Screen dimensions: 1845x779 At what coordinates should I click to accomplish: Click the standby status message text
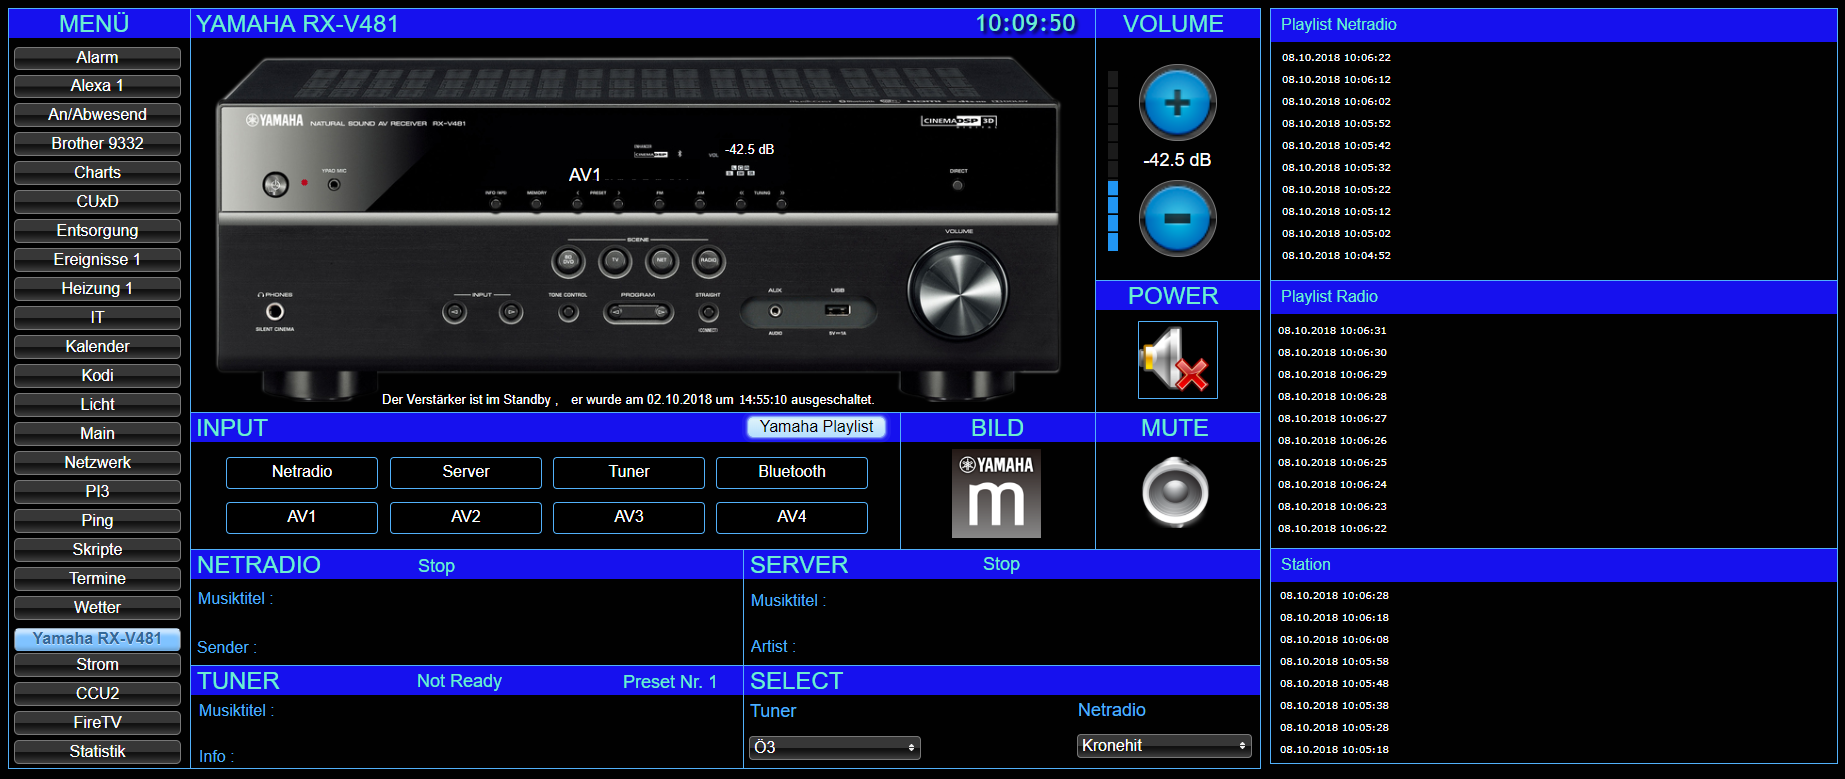pos(628,400)
